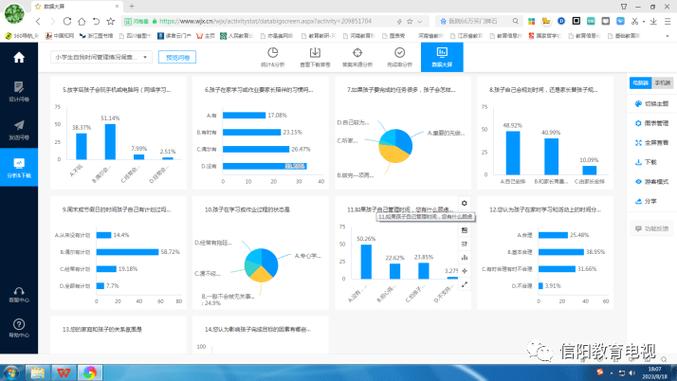677x381 pixels.
Task: Click the dropdown chevron beside the address bar star
Action: 420,21
